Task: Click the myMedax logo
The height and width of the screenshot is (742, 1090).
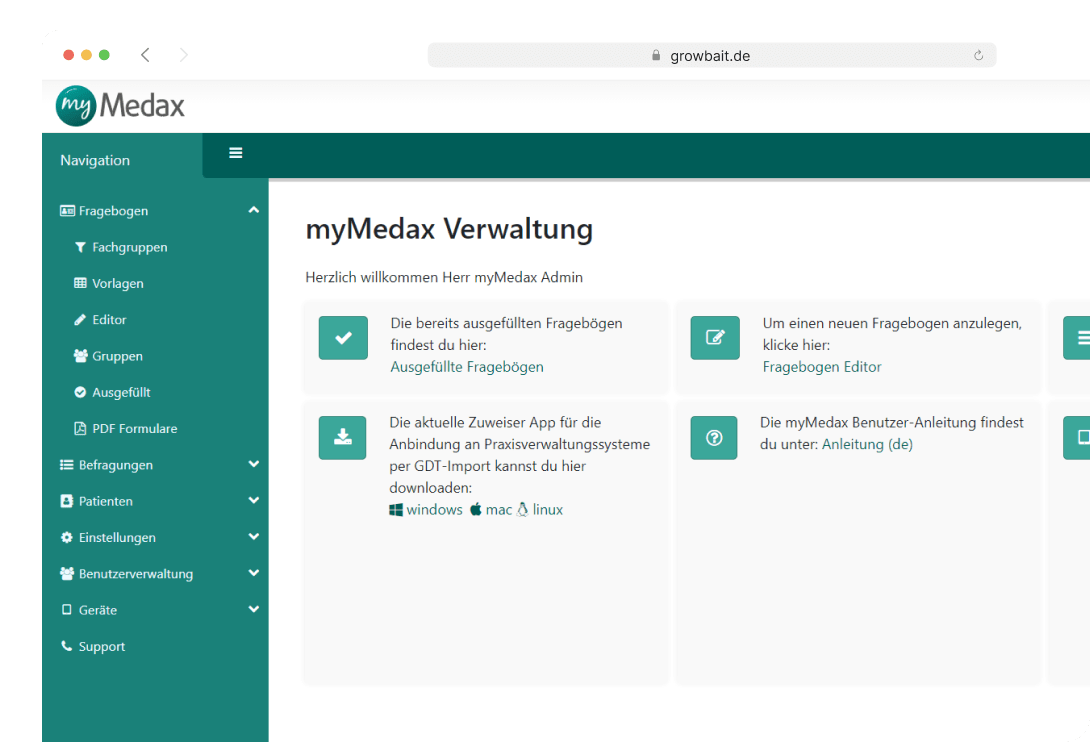Action: click(x=120, y=106)
